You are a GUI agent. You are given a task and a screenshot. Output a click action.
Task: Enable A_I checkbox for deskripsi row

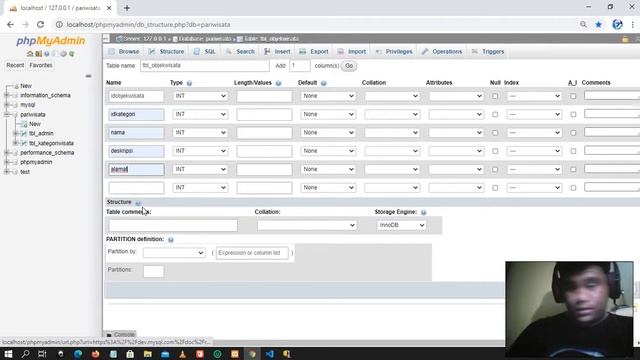[x=573, y=151]
